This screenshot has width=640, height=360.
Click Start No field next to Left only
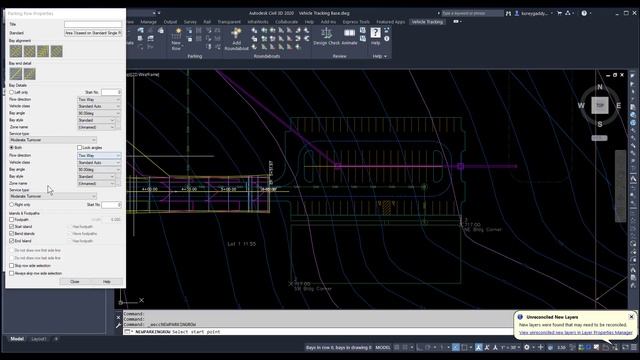tap(111, 92)
